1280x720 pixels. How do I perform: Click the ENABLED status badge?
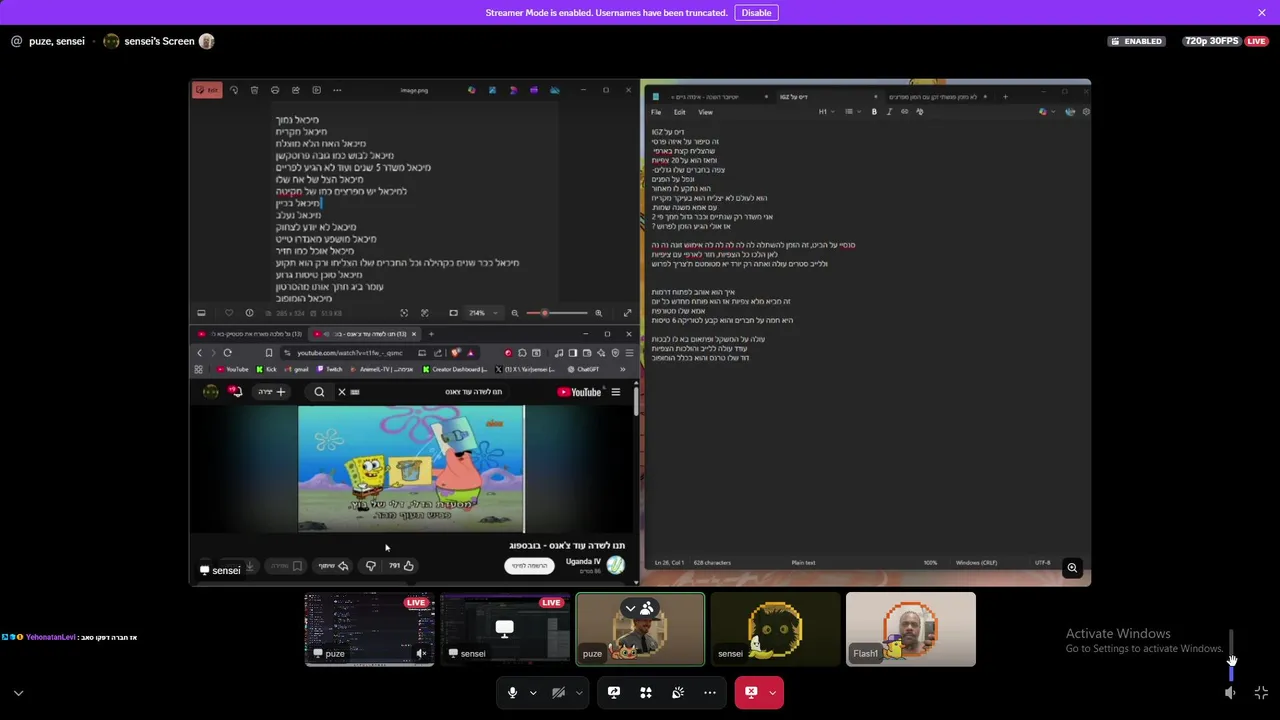(1136, 41)
